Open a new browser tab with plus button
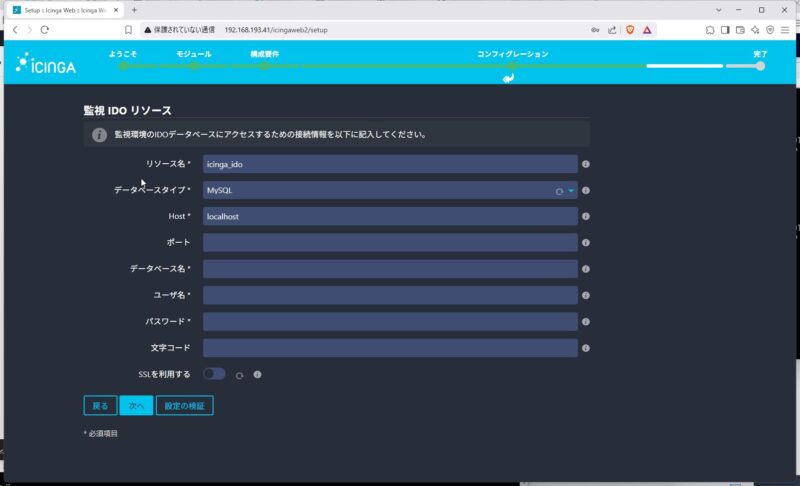Image resolution: width=800 pixels, height=486 pixels. coord(134,10)
